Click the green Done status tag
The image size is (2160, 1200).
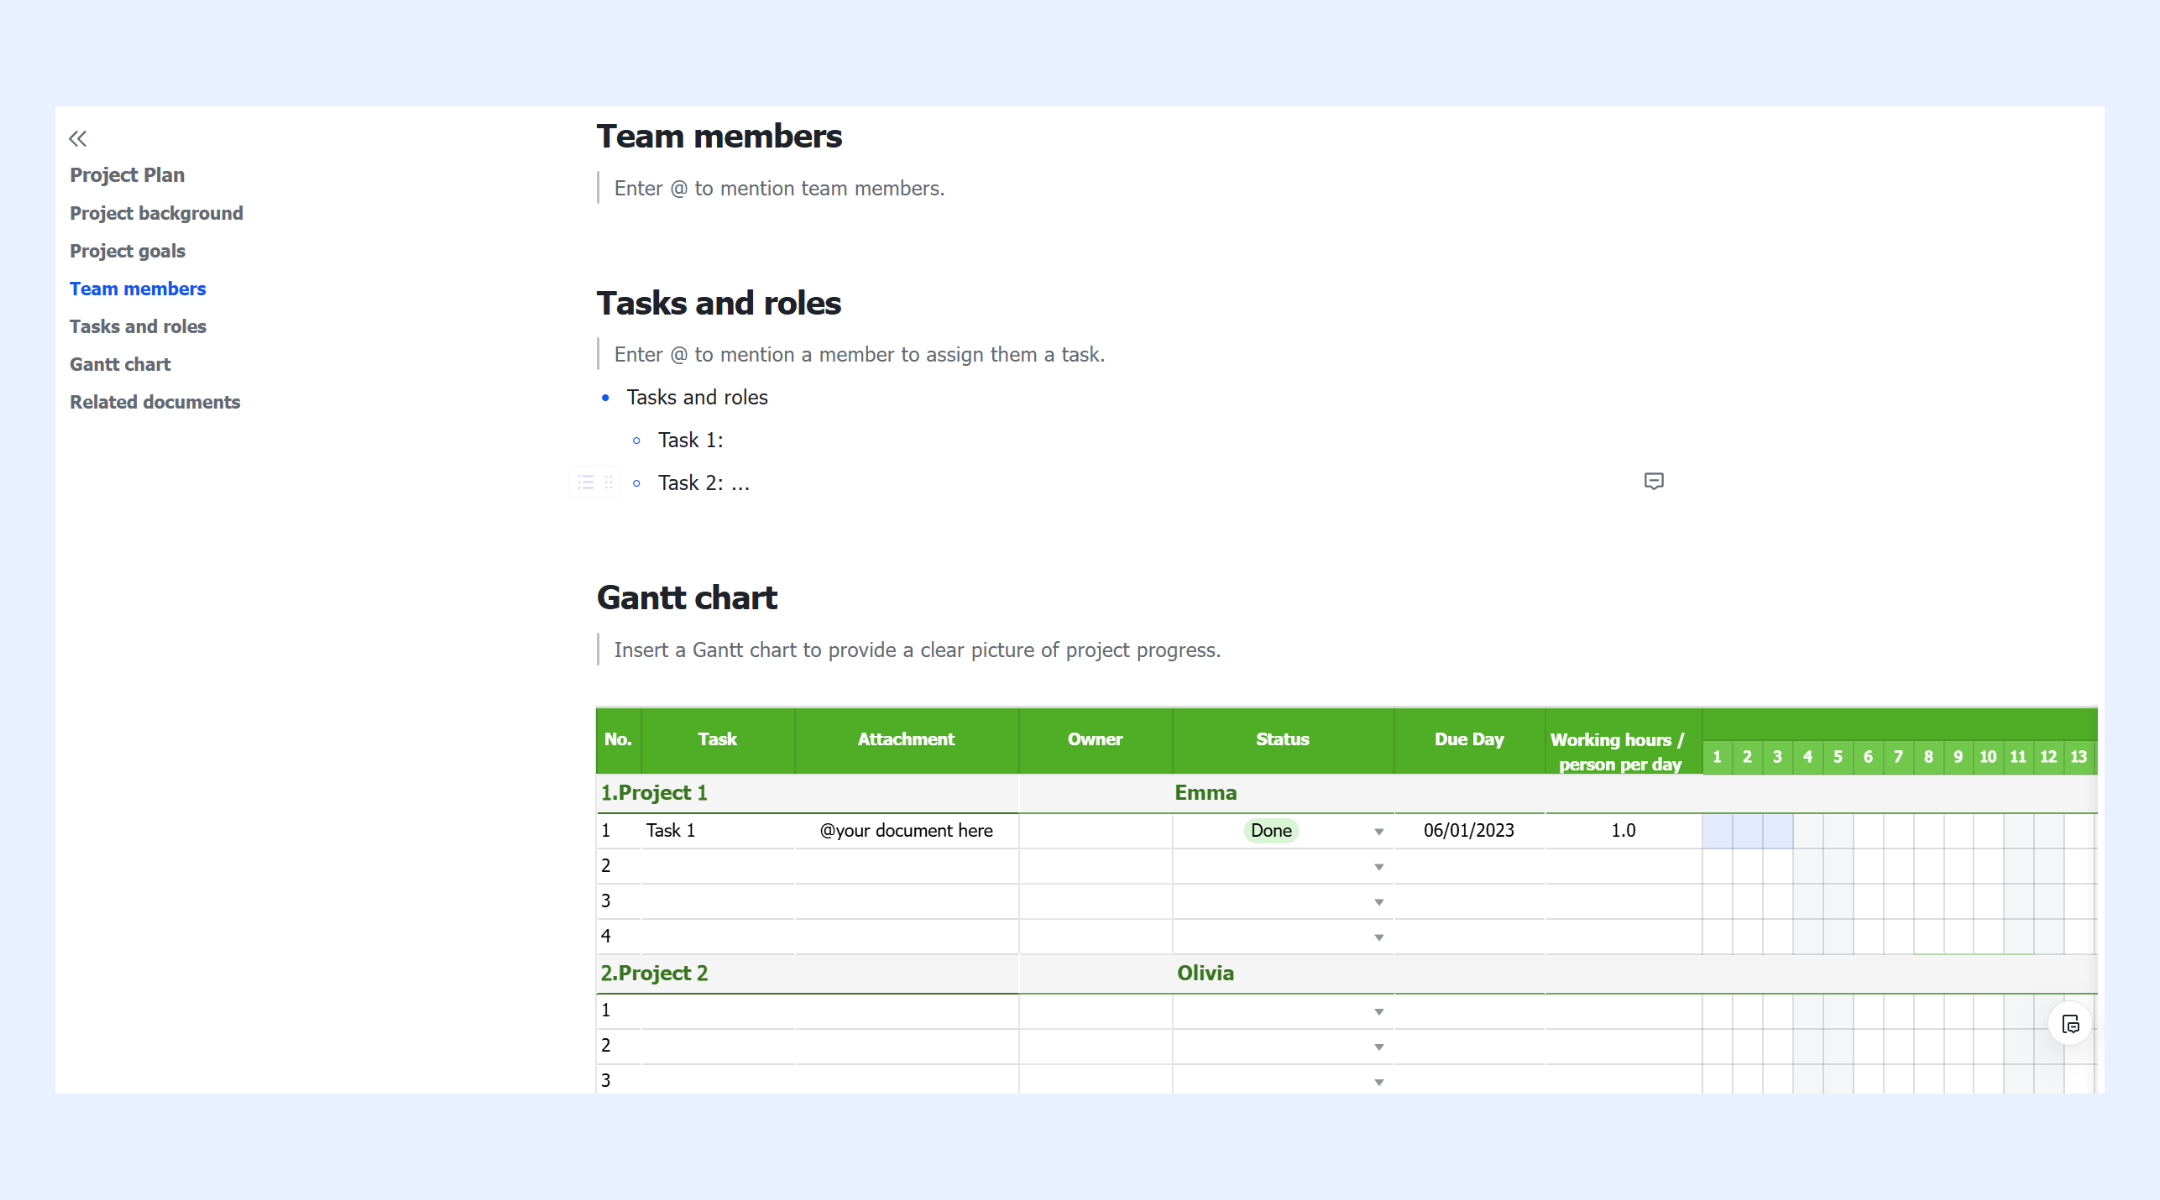(x=1271, y=831)
